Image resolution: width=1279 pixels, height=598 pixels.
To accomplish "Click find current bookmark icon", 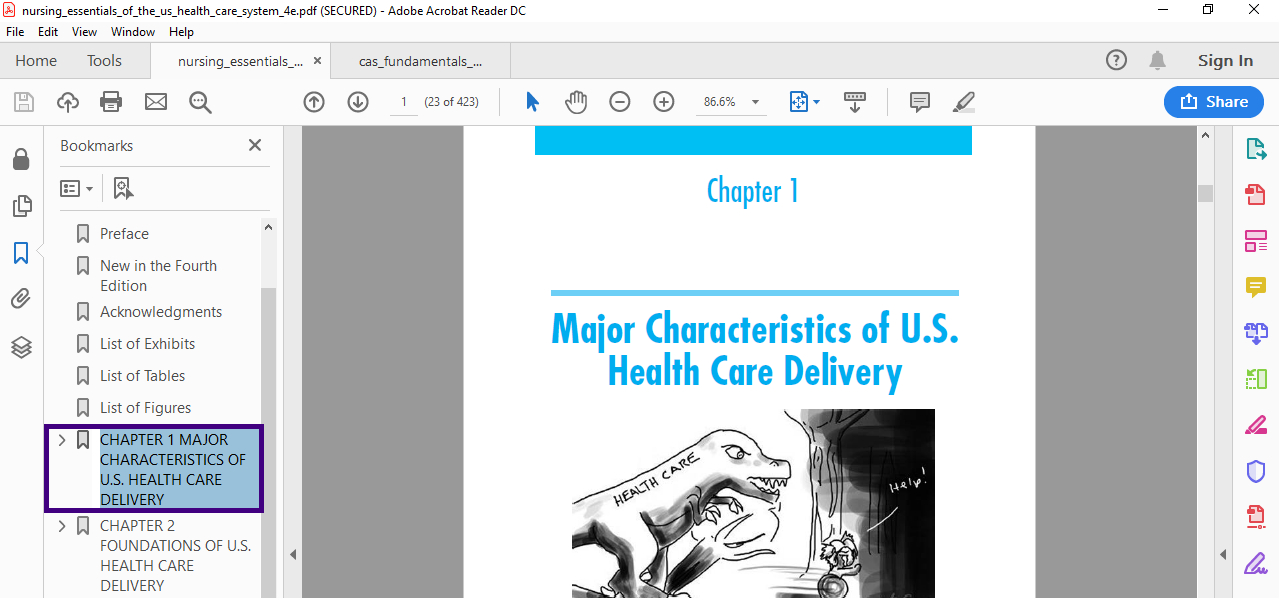I will point(124,188).
